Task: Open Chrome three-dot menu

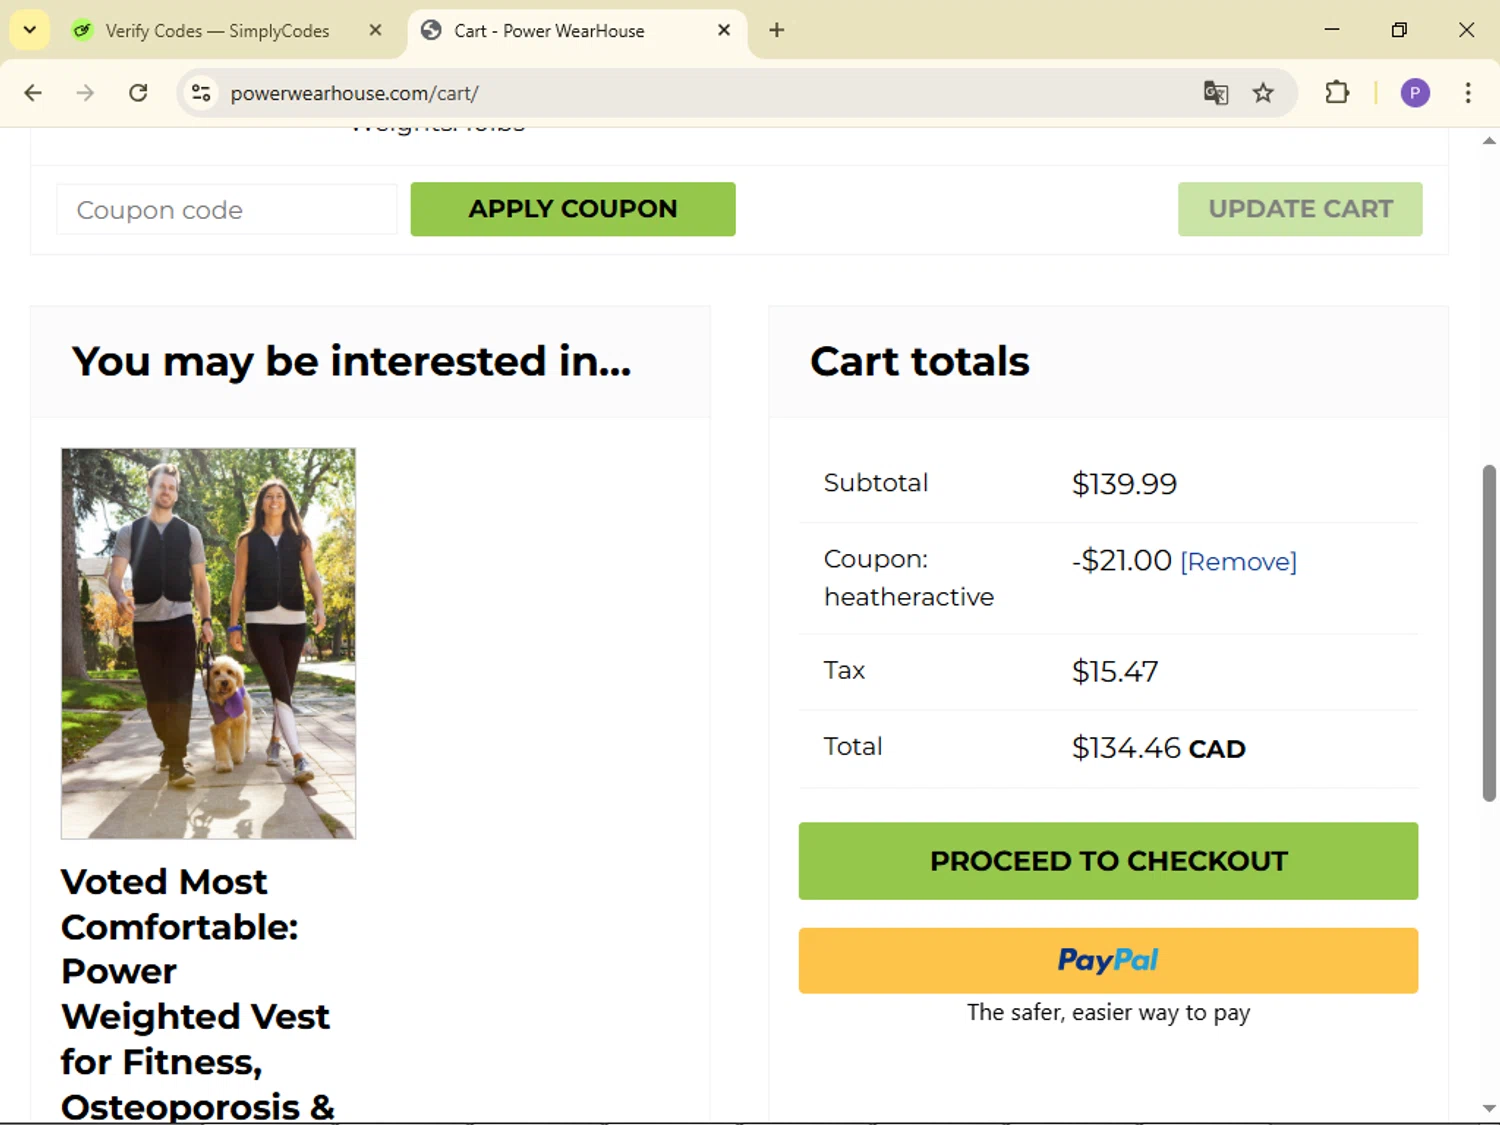Action: [1468, 93]
